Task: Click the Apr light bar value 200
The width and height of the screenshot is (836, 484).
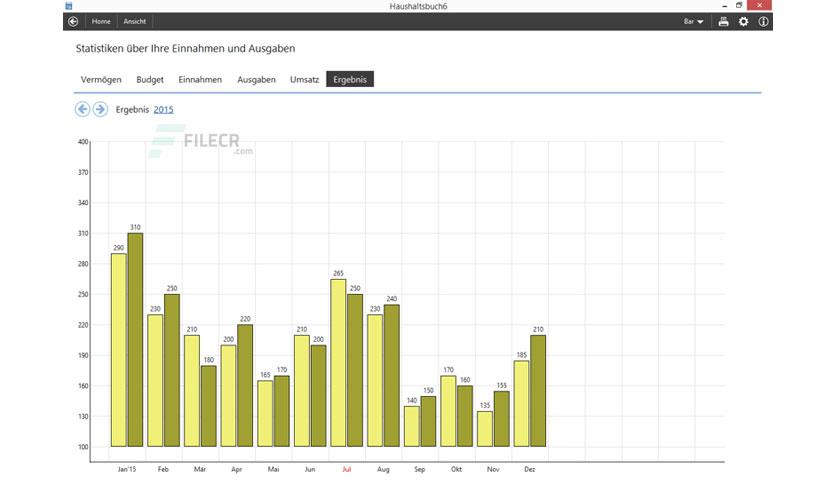Action: [x=229, y=339]
